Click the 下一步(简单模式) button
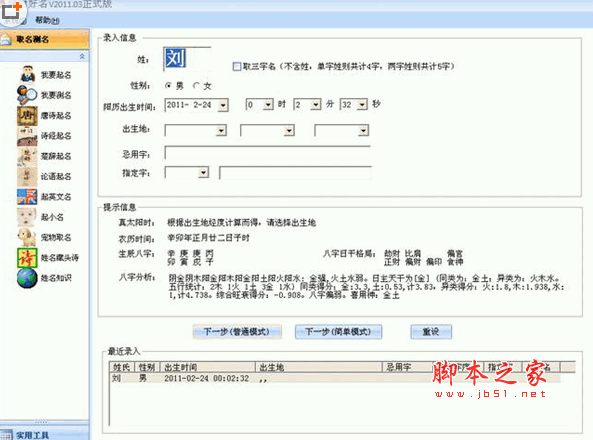The image size is (593, 440). [338, 332]
